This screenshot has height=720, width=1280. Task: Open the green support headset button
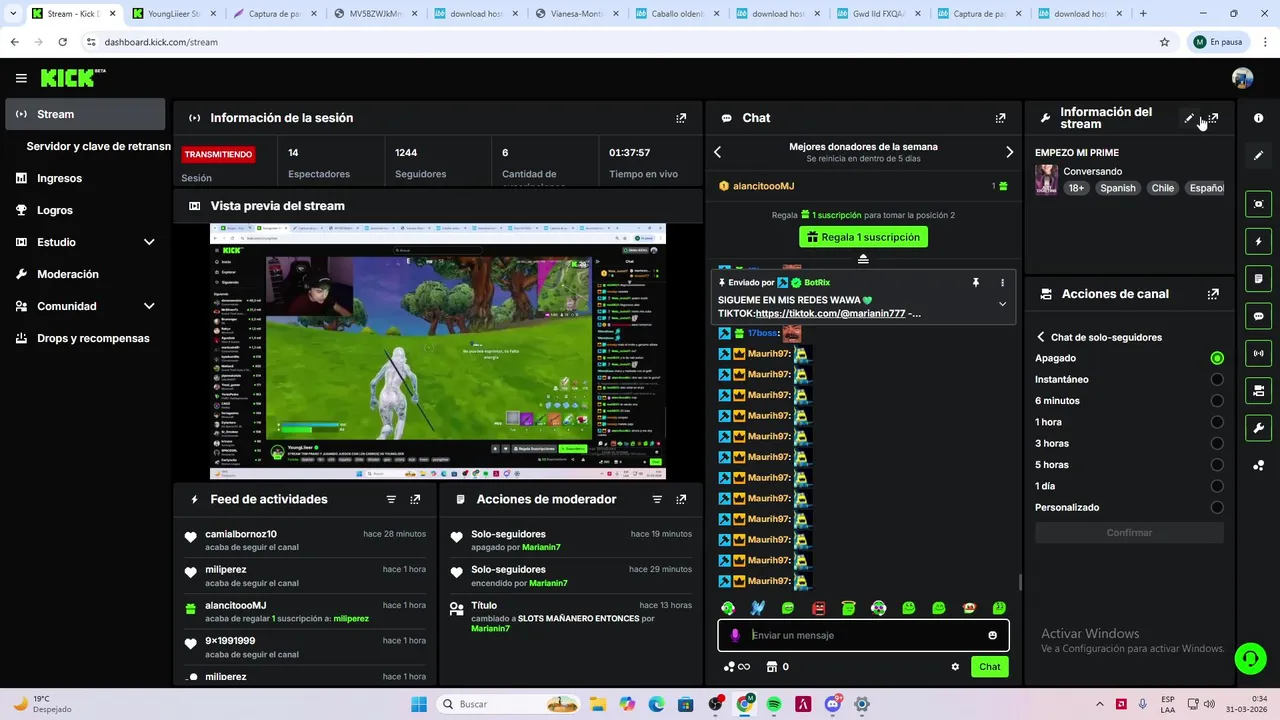(1250, 658)
